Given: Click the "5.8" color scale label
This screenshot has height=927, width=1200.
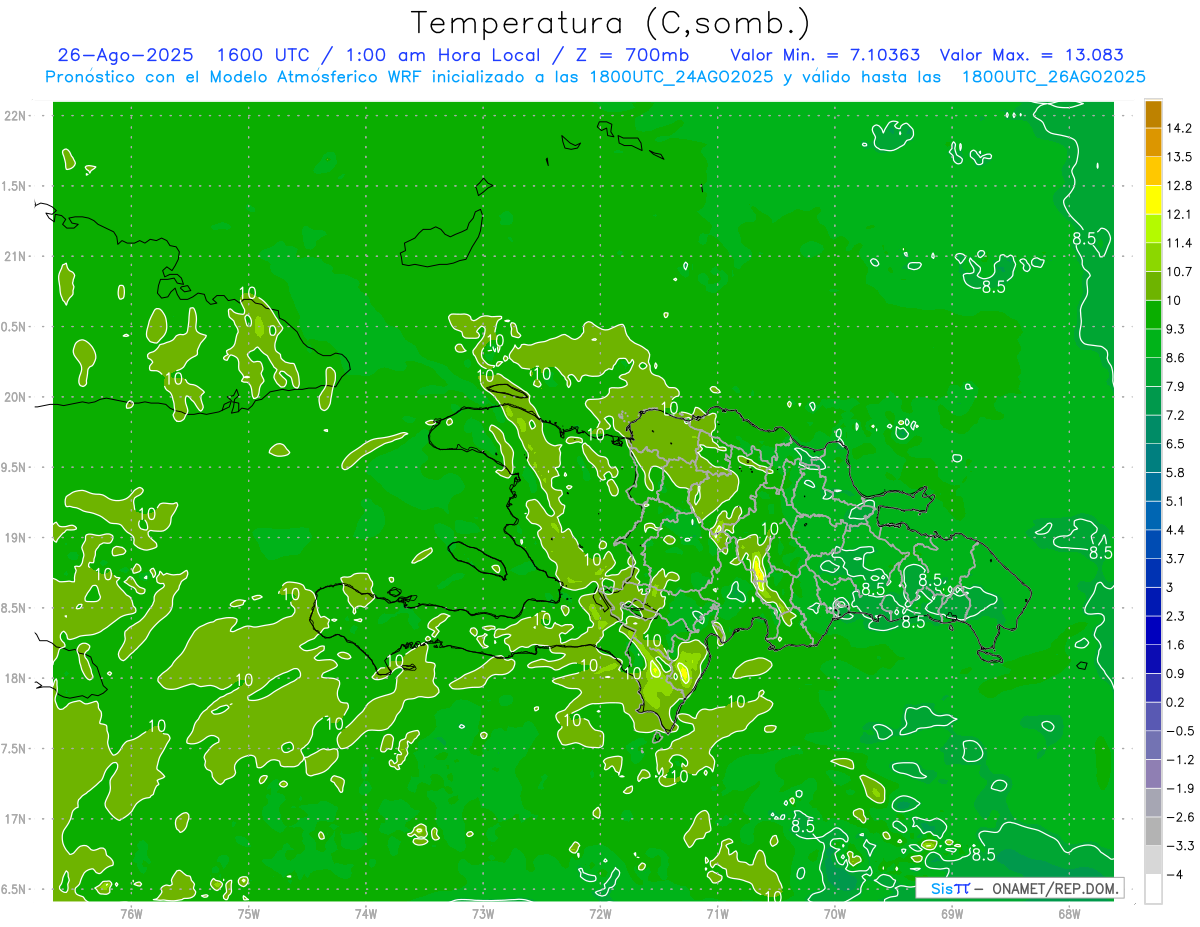Looking at the screenshot, I should 1176,473.
